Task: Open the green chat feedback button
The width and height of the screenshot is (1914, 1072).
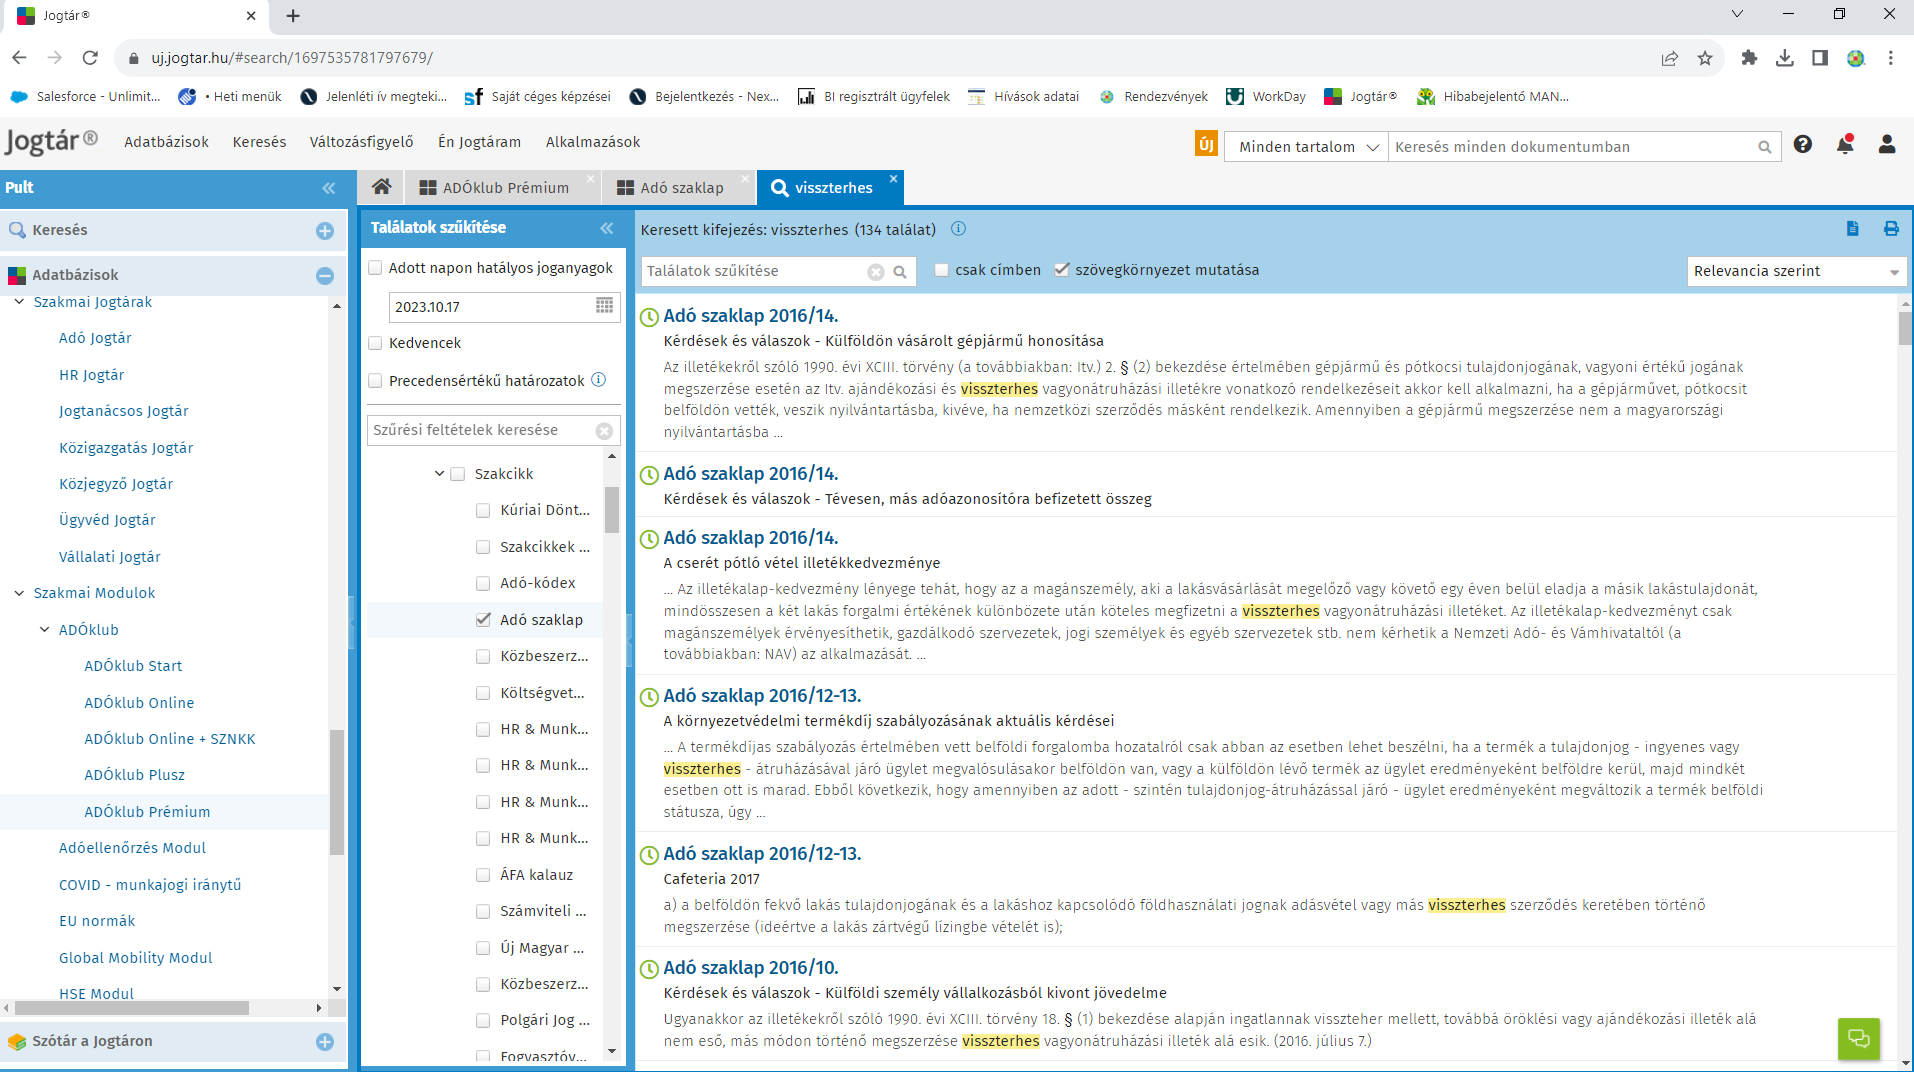Action: [x=1858, y=1038]
